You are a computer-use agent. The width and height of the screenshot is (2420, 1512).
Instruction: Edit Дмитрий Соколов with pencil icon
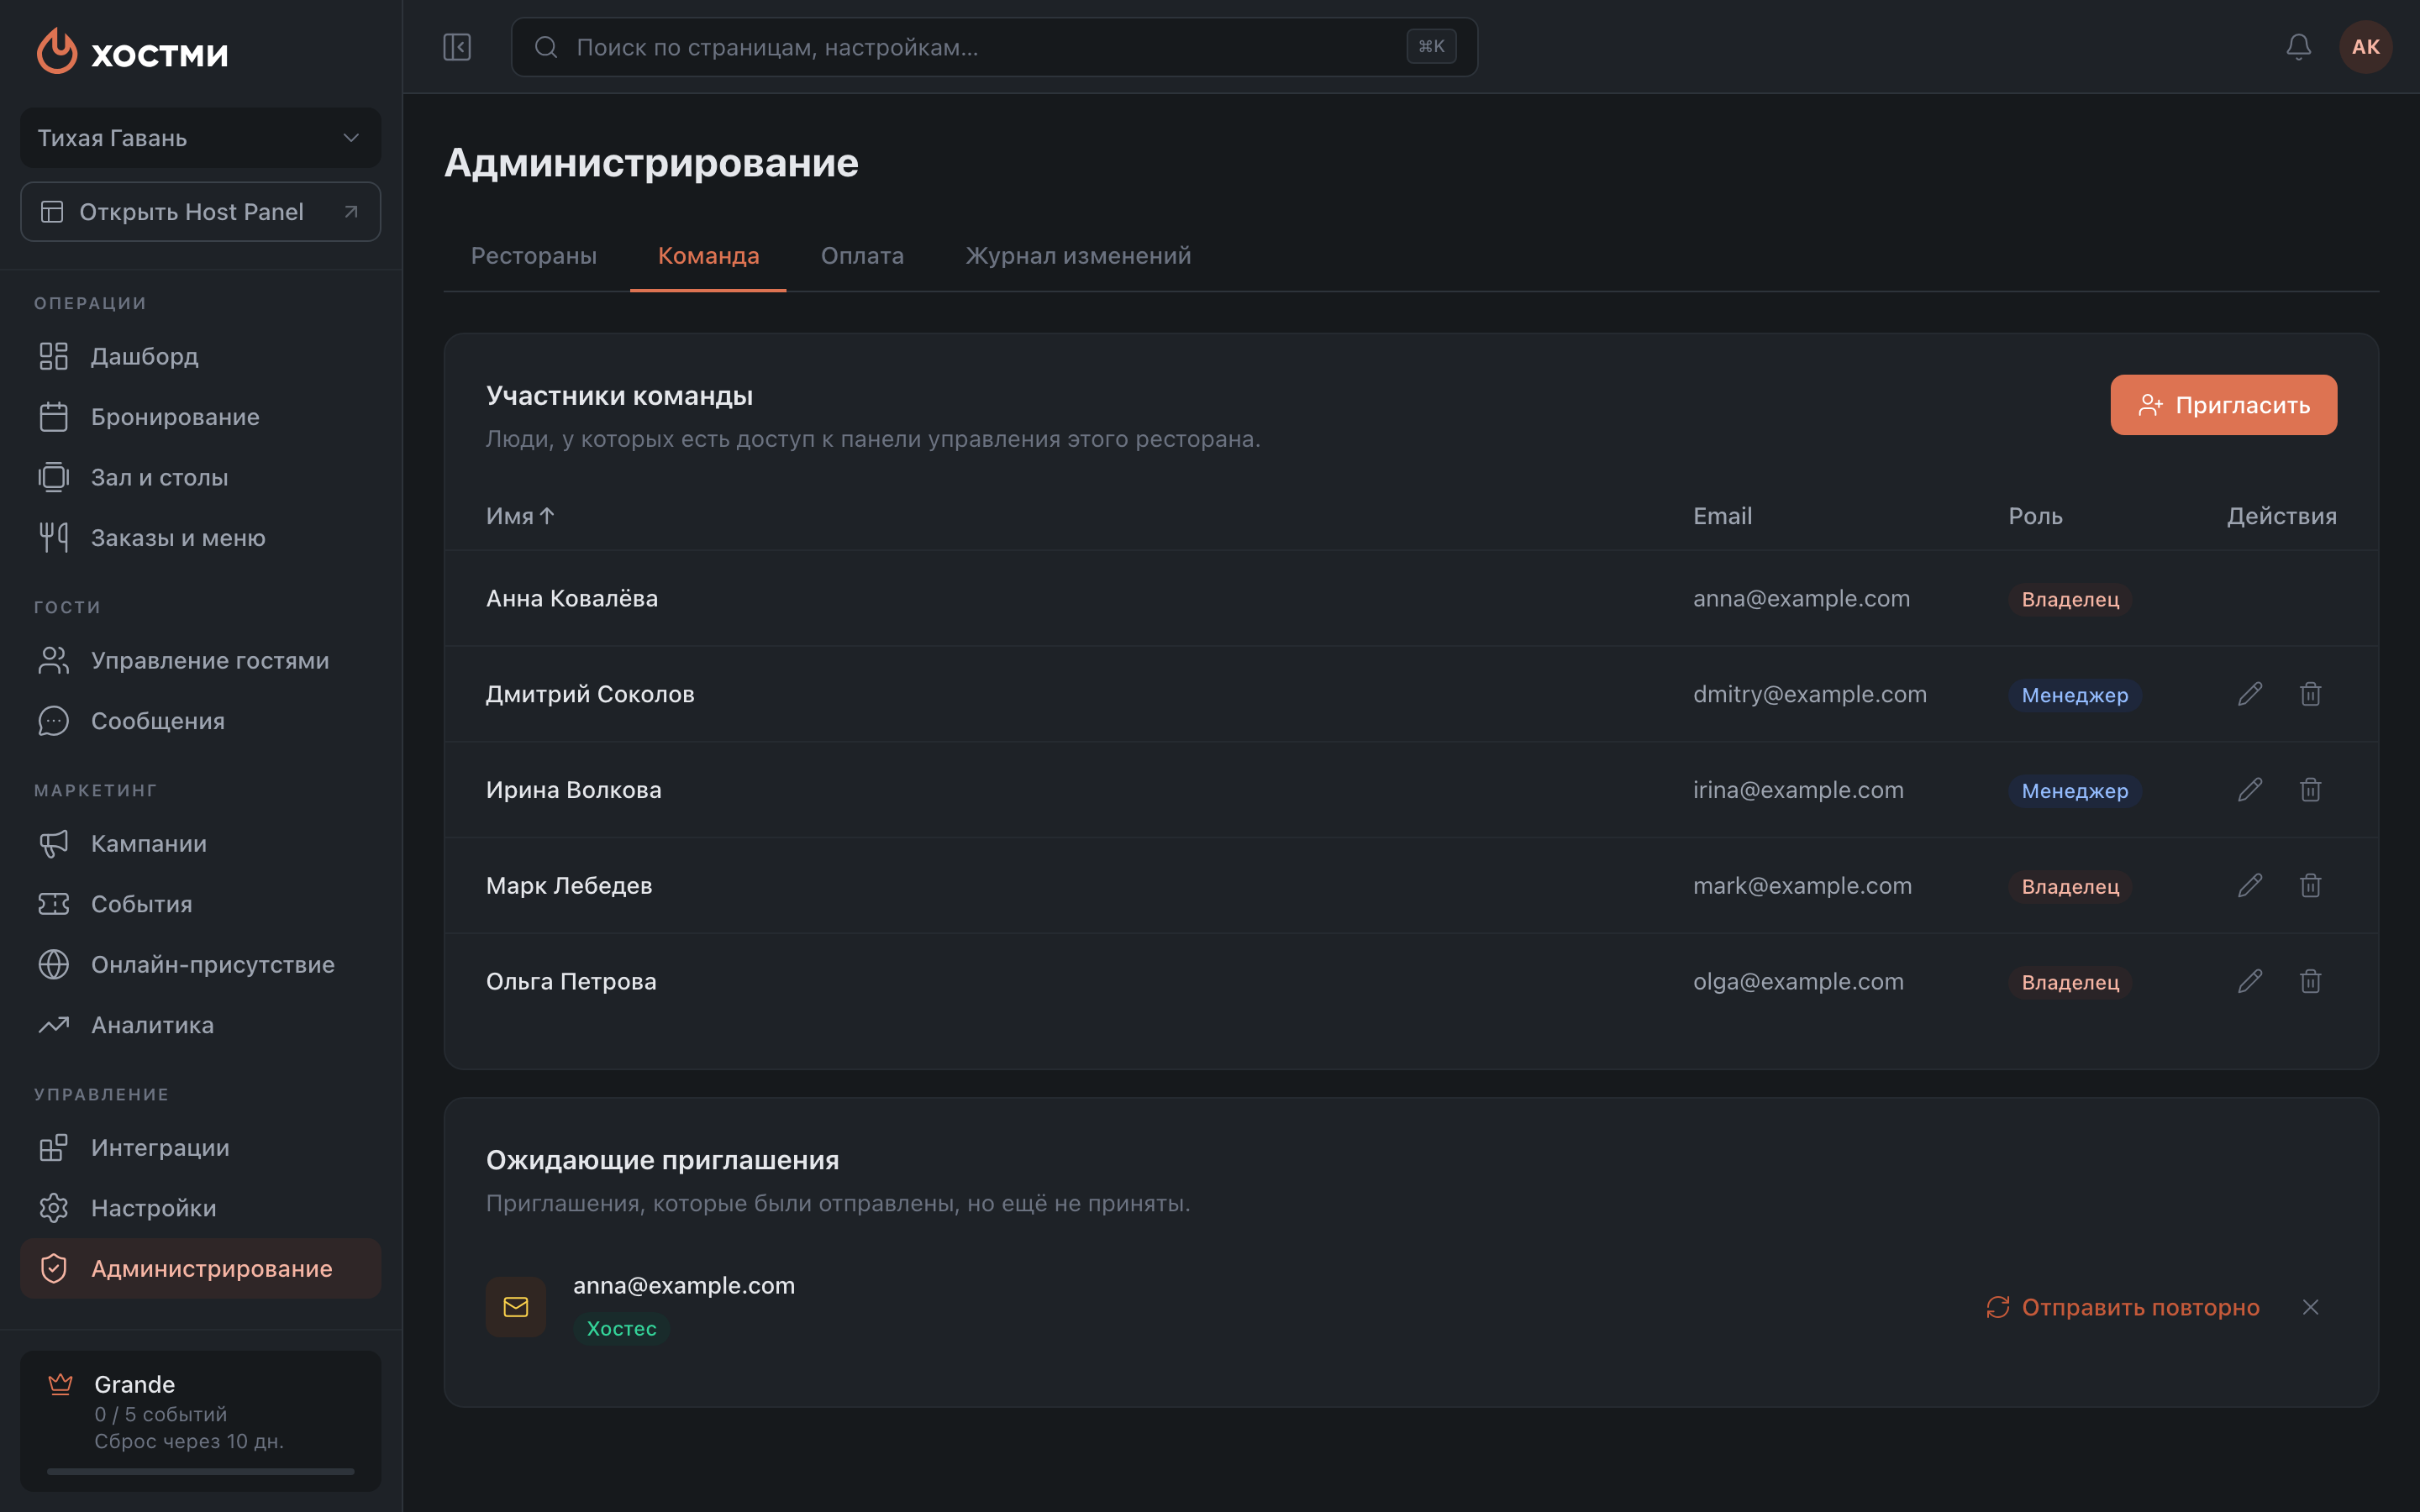(2250, 694)
